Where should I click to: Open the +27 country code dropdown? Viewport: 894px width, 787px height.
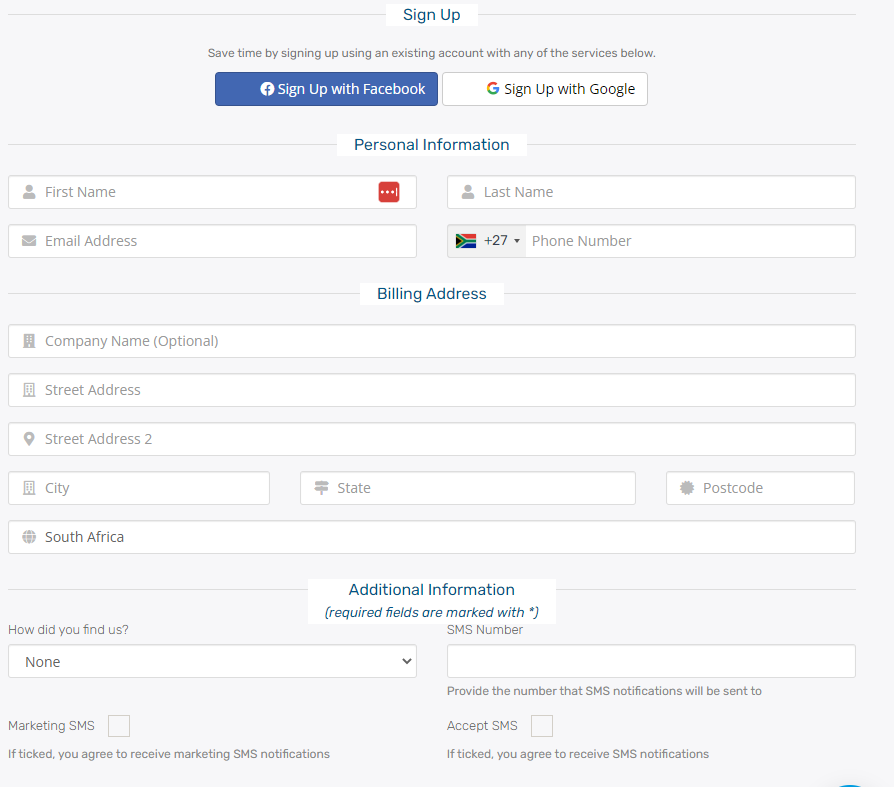487,241
